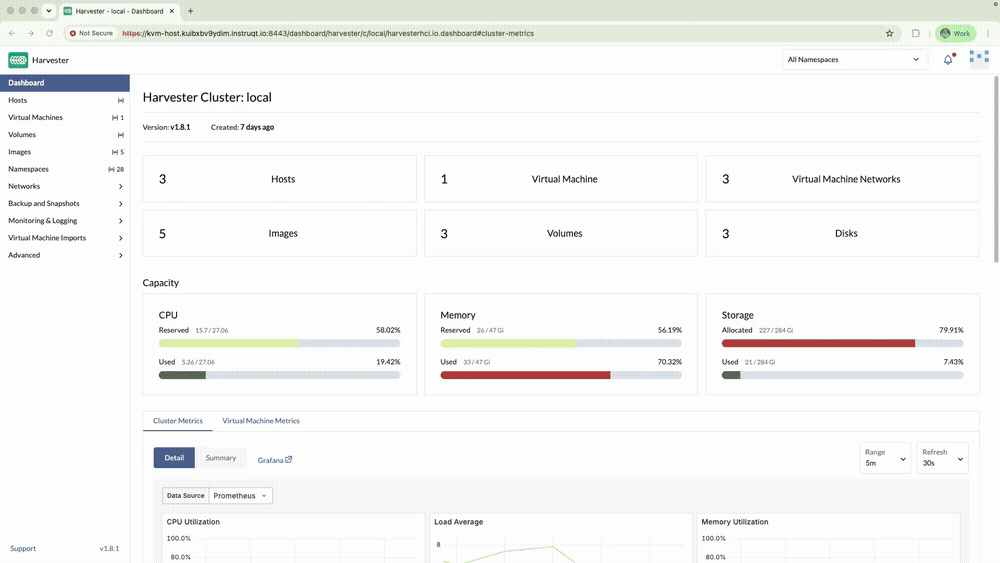
Task: Expand Virtual Machine Imports group
Action: click(x=65, y=238)
